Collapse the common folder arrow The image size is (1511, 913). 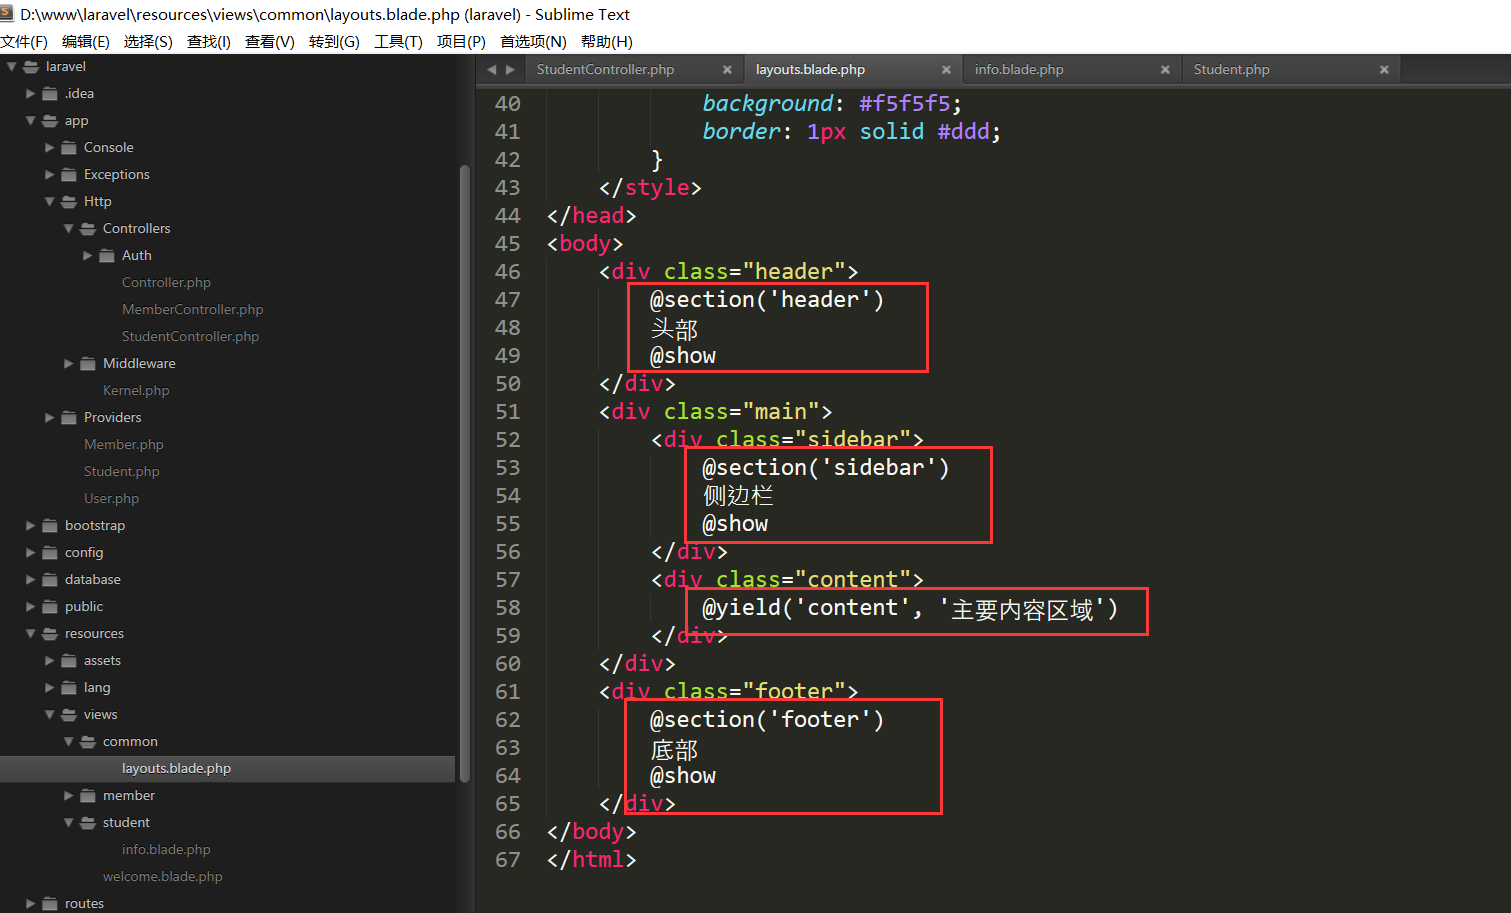point(68,741)
